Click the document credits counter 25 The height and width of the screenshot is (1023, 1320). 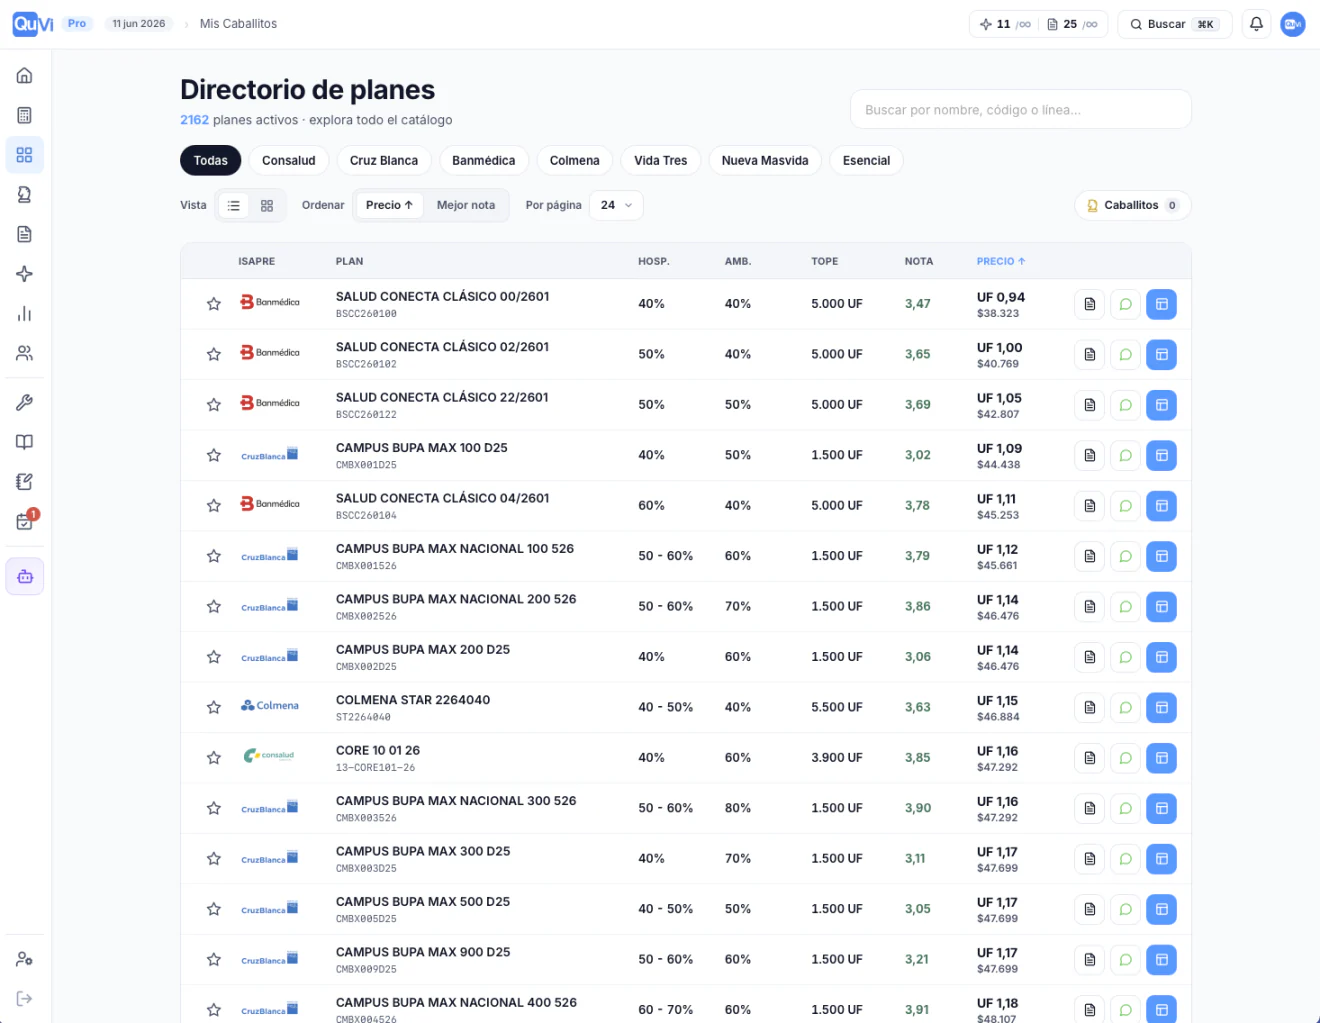[x=1072, y=24]
